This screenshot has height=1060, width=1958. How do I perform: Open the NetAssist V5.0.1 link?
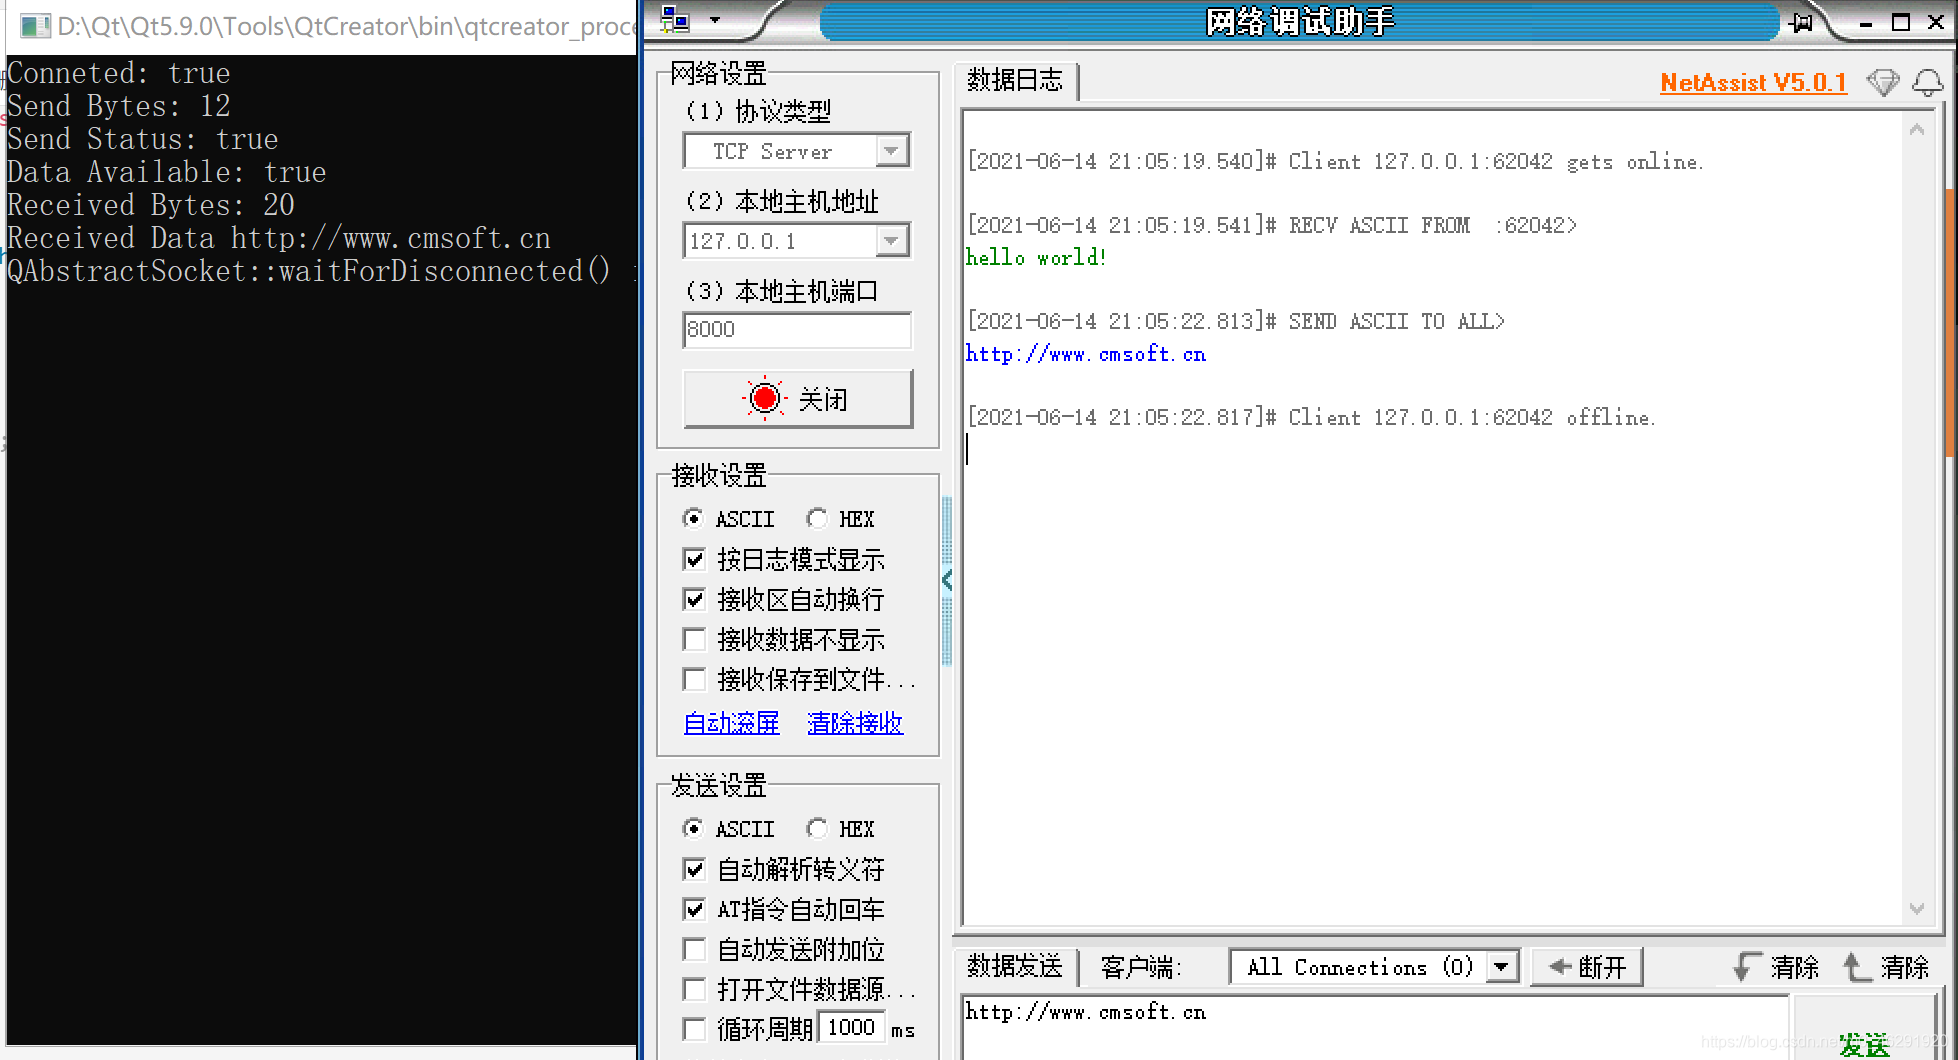pos(1753,83)
